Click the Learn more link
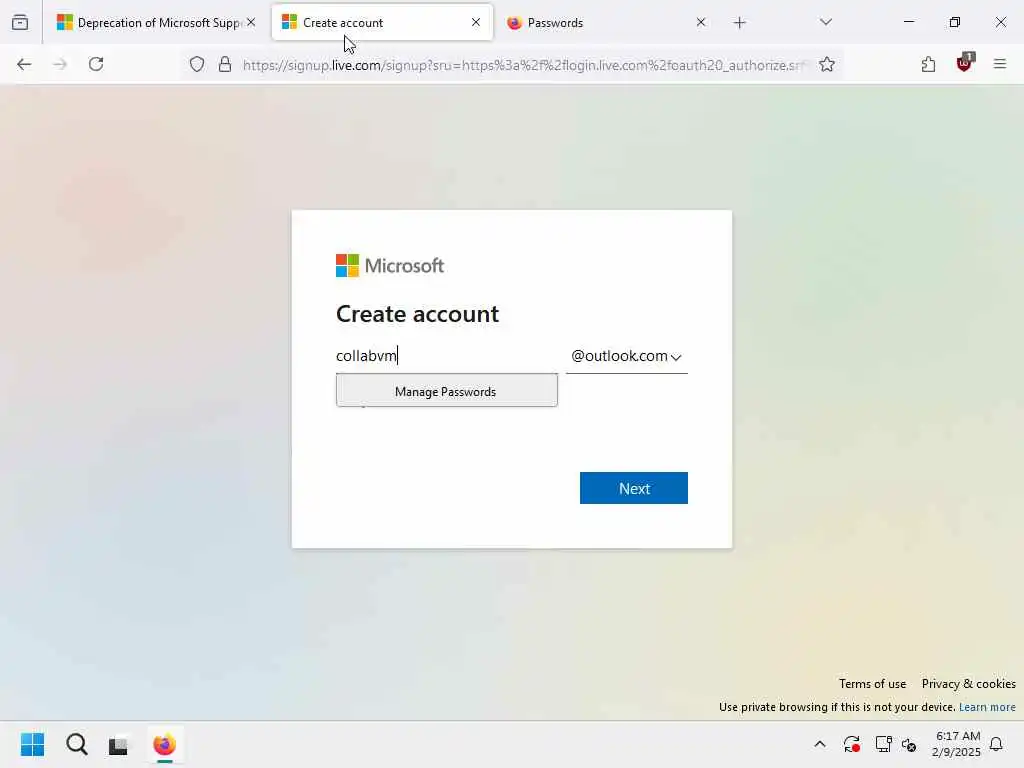 point(987,707)
